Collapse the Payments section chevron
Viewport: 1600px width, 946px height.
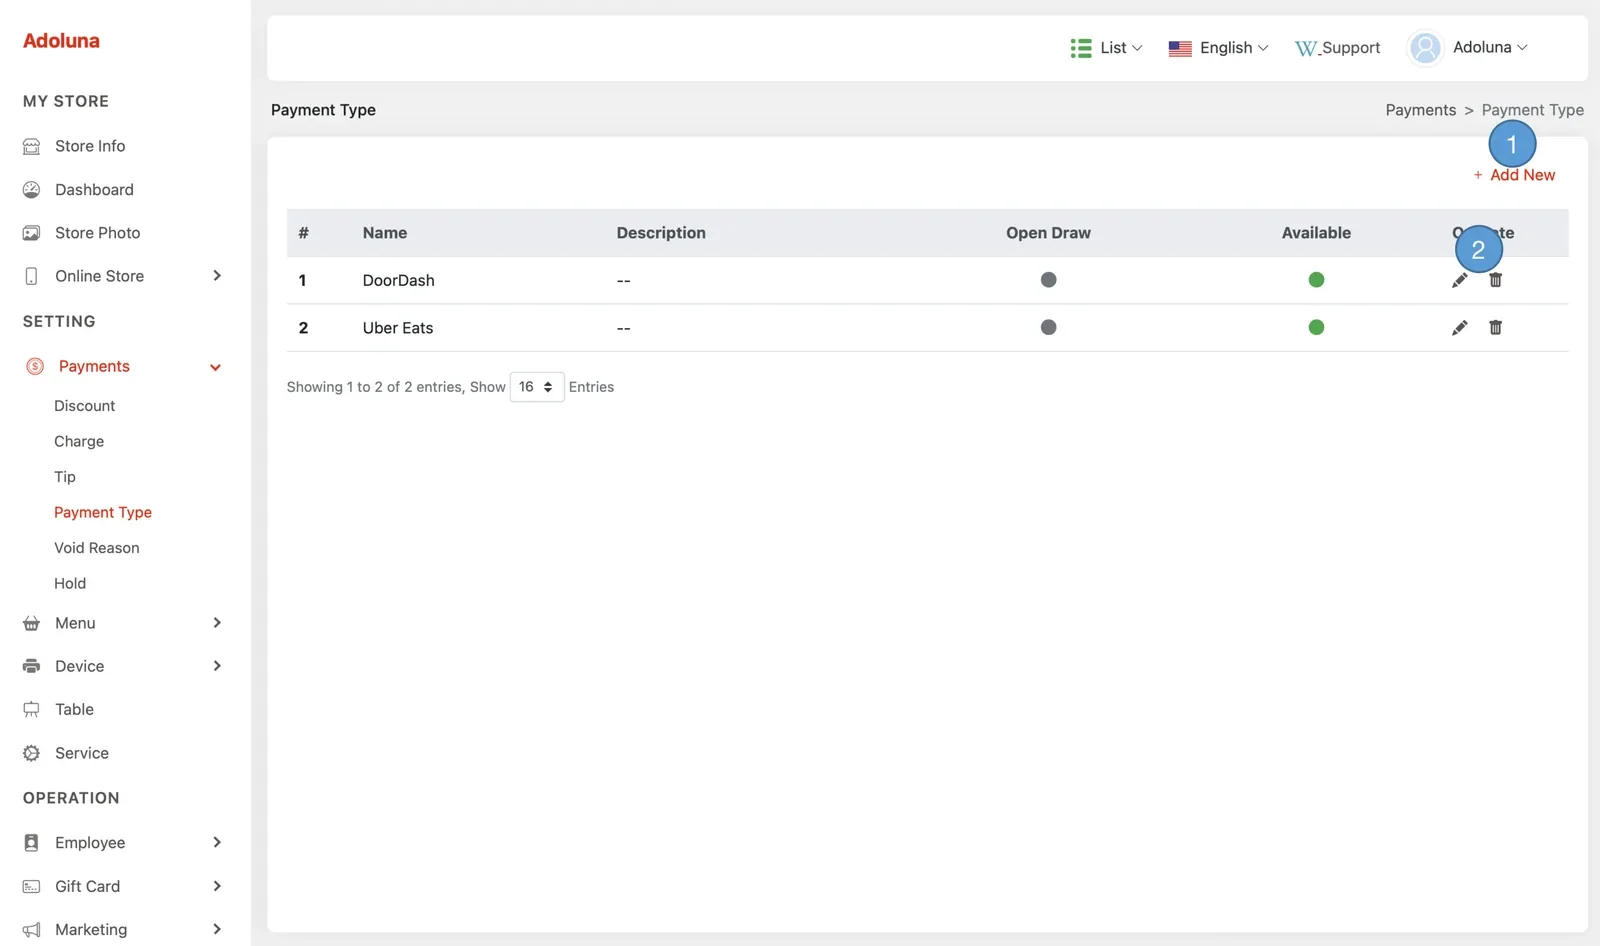pyautogui.click(x=215, y=367)
